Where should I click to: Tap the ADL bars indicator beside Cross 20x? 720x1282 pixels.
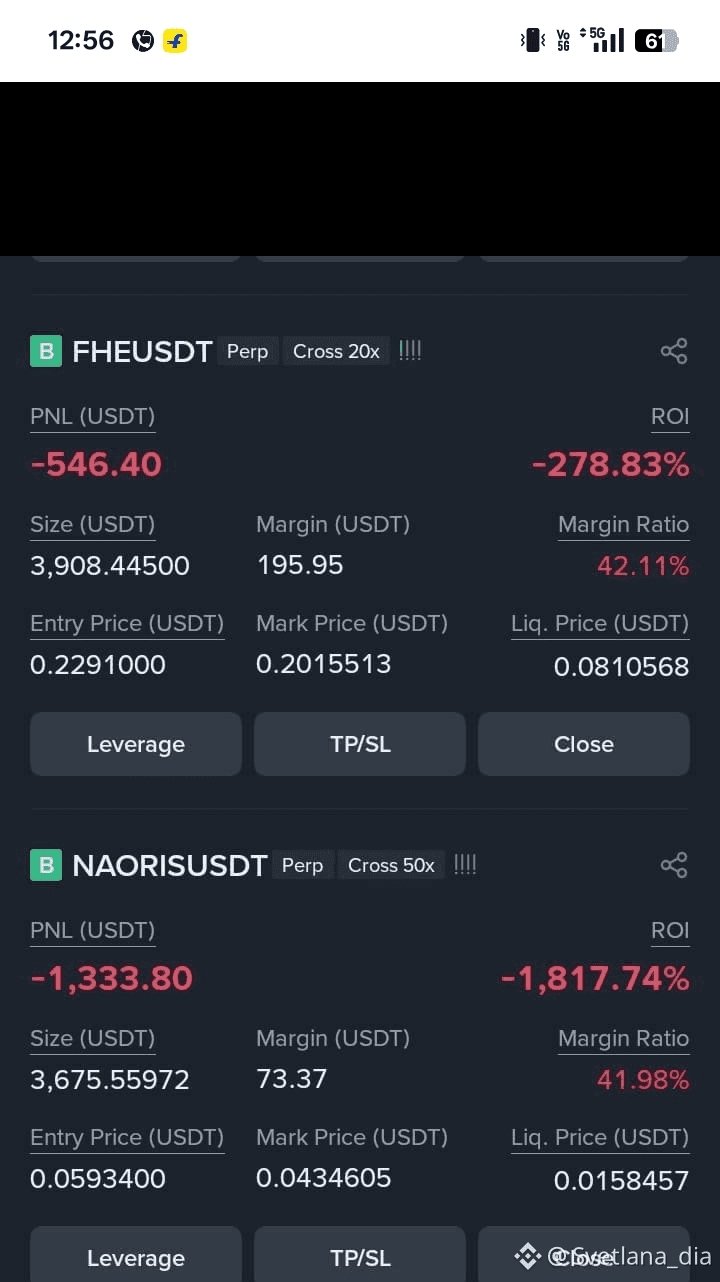pos(410,351)
